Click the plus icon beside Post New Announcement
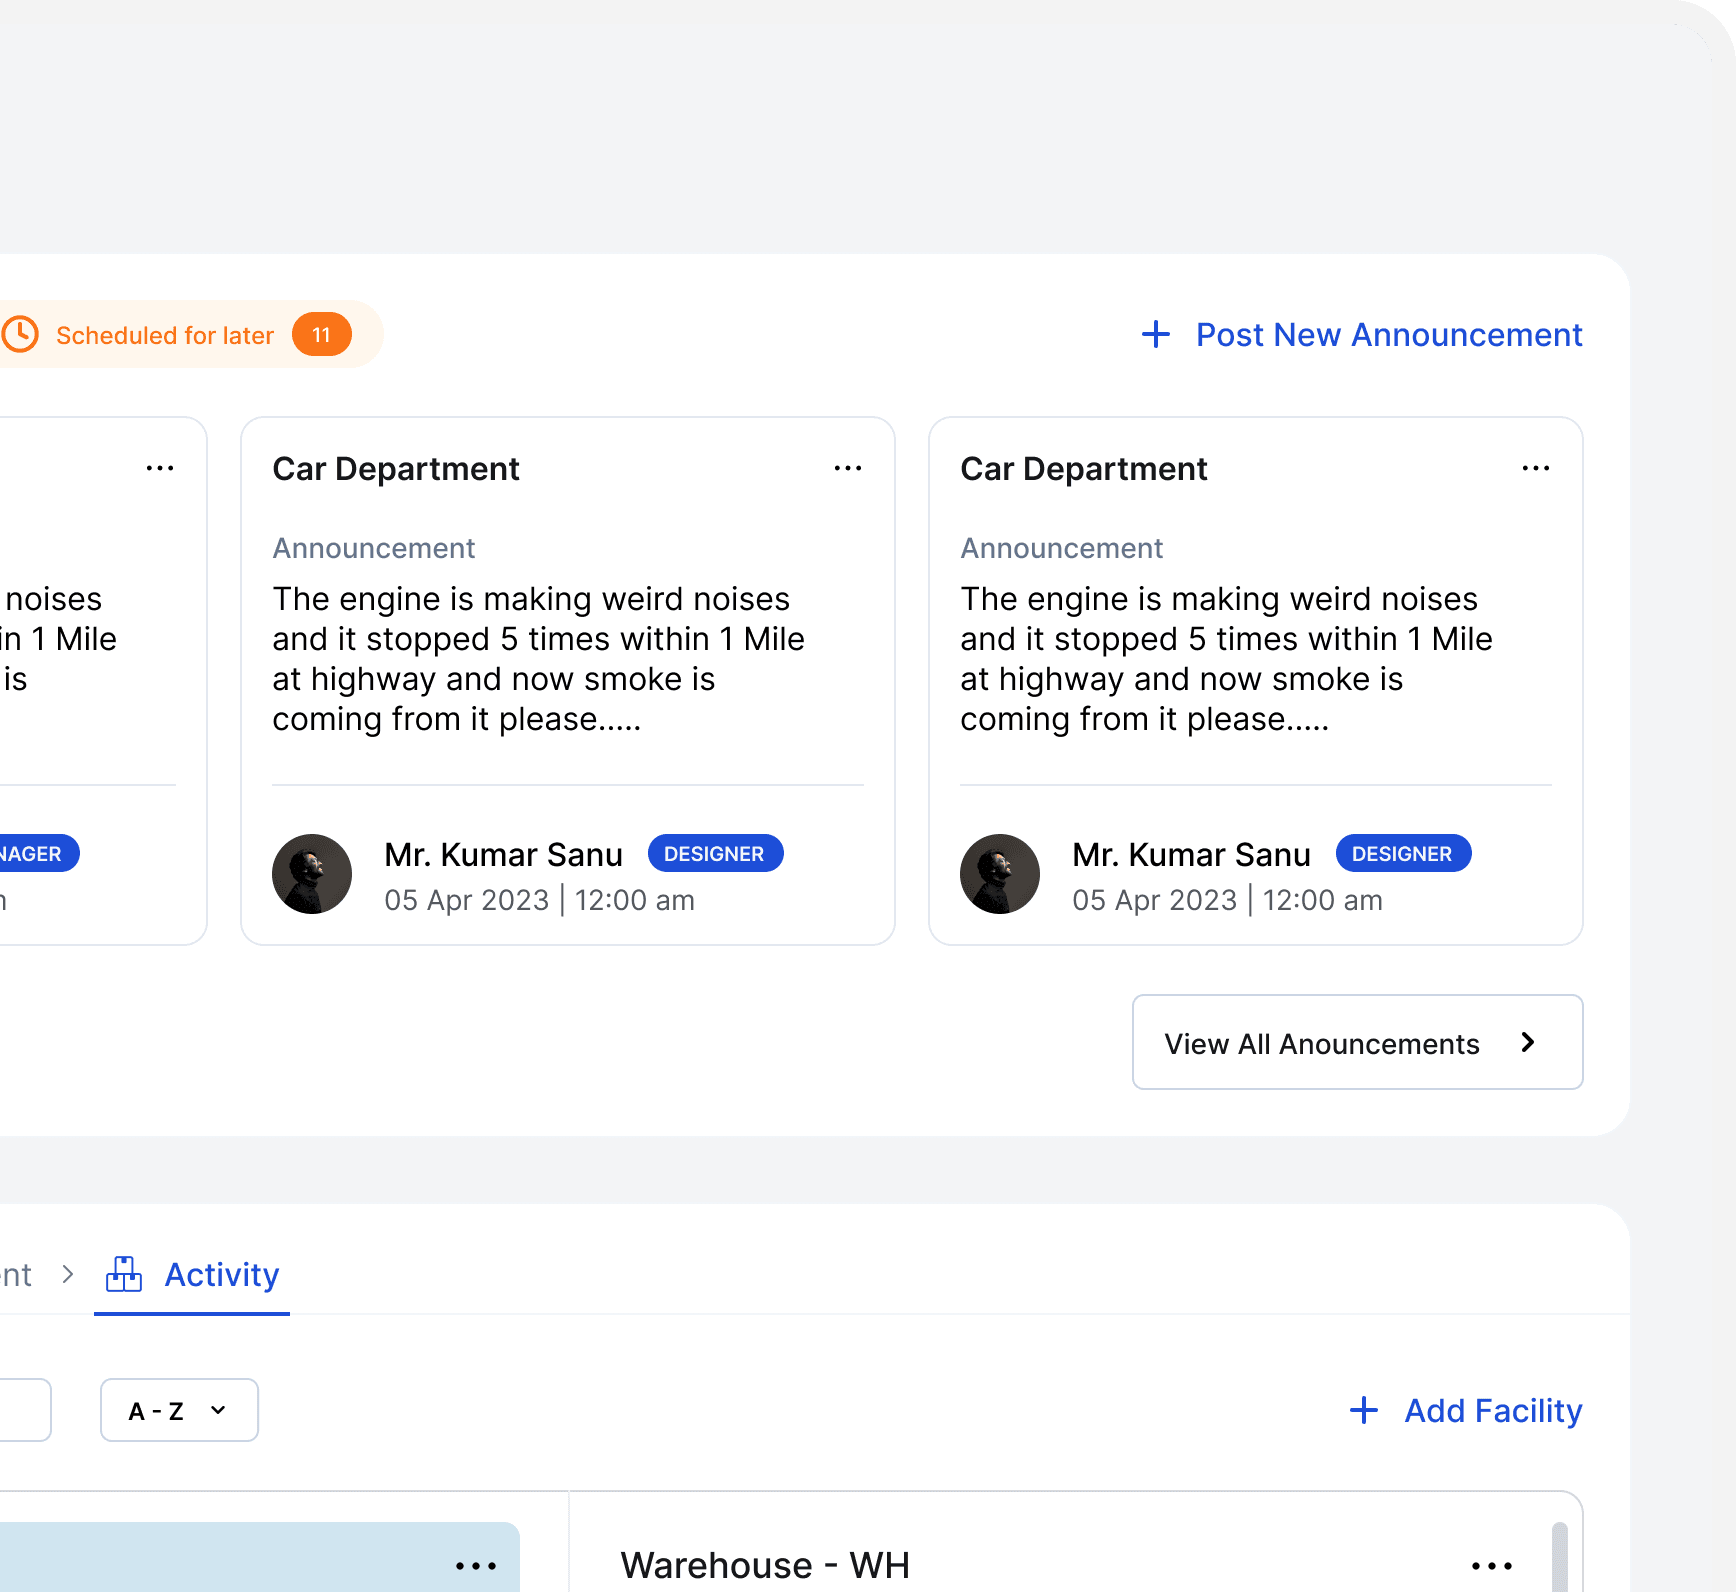The image size is (1736, 1592). (x=1156, y=334)
